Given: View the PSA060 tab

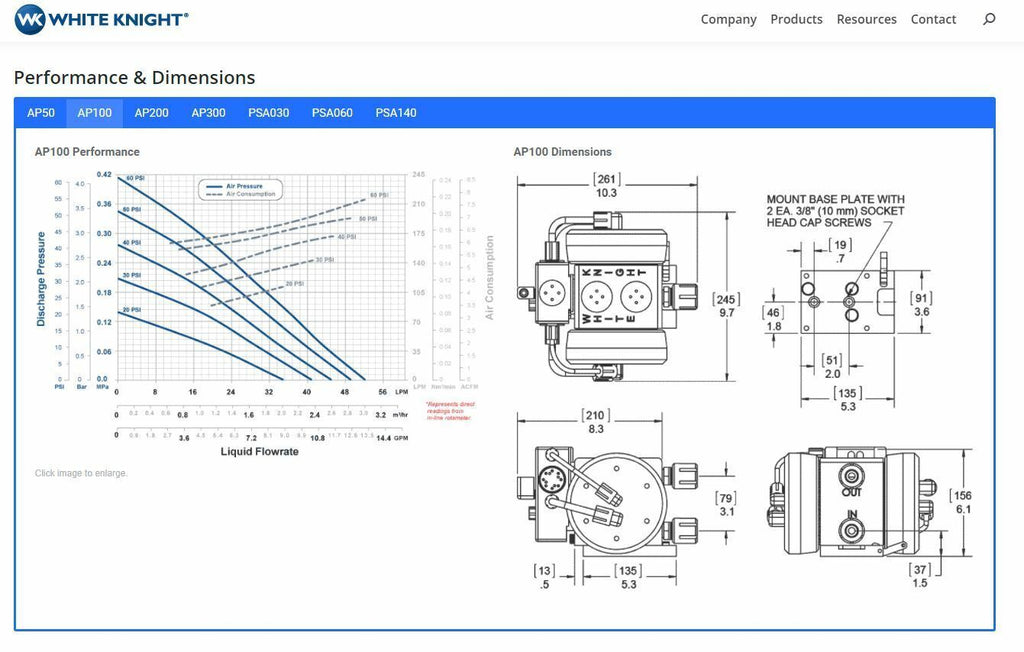Looking at the screenshot, I should point(332,112).
